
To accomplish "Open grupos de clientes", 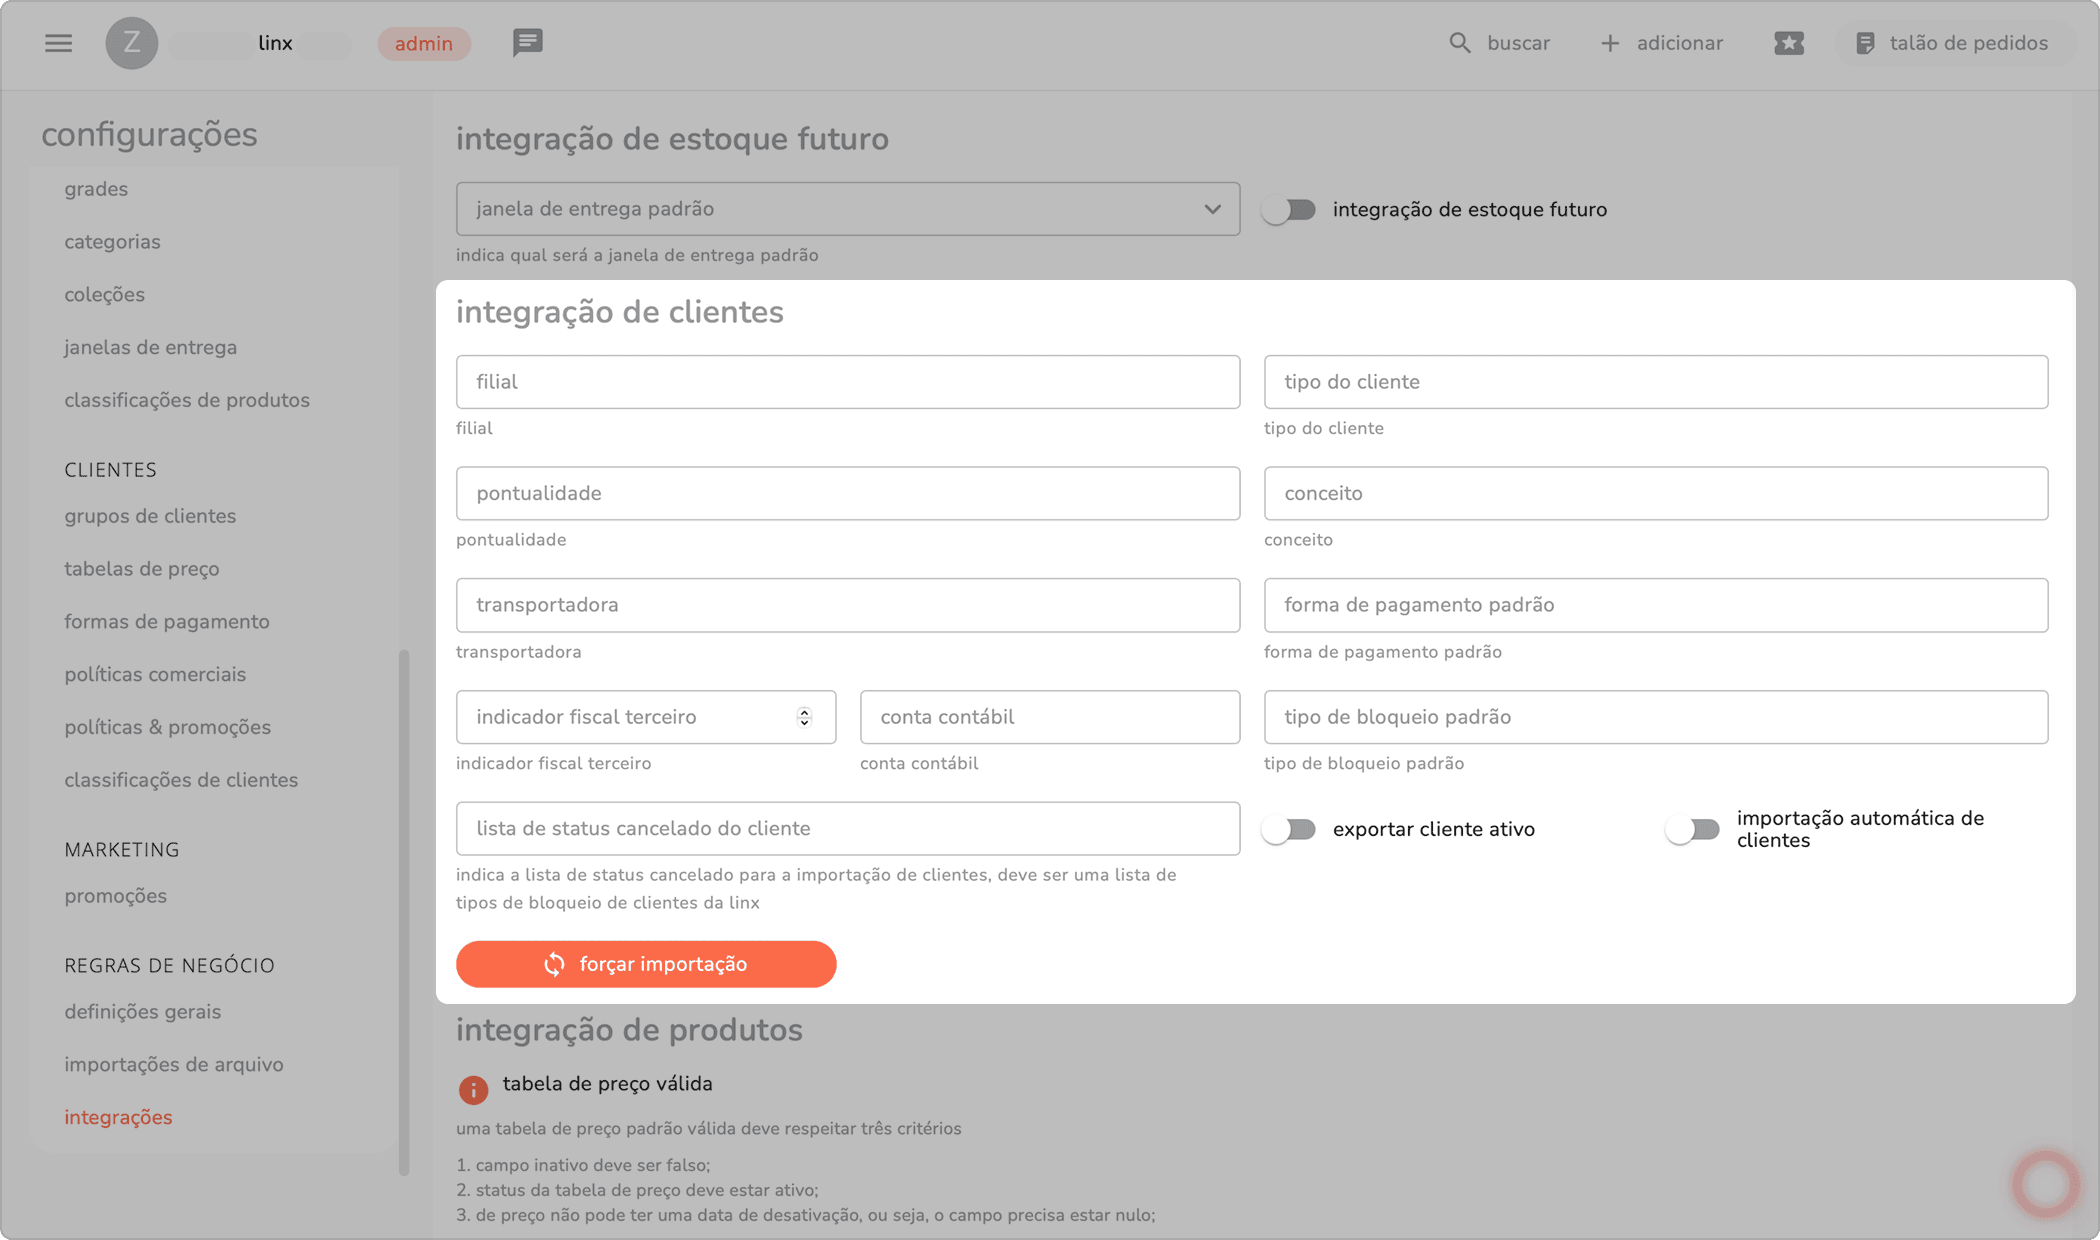I will pos(150,516).
